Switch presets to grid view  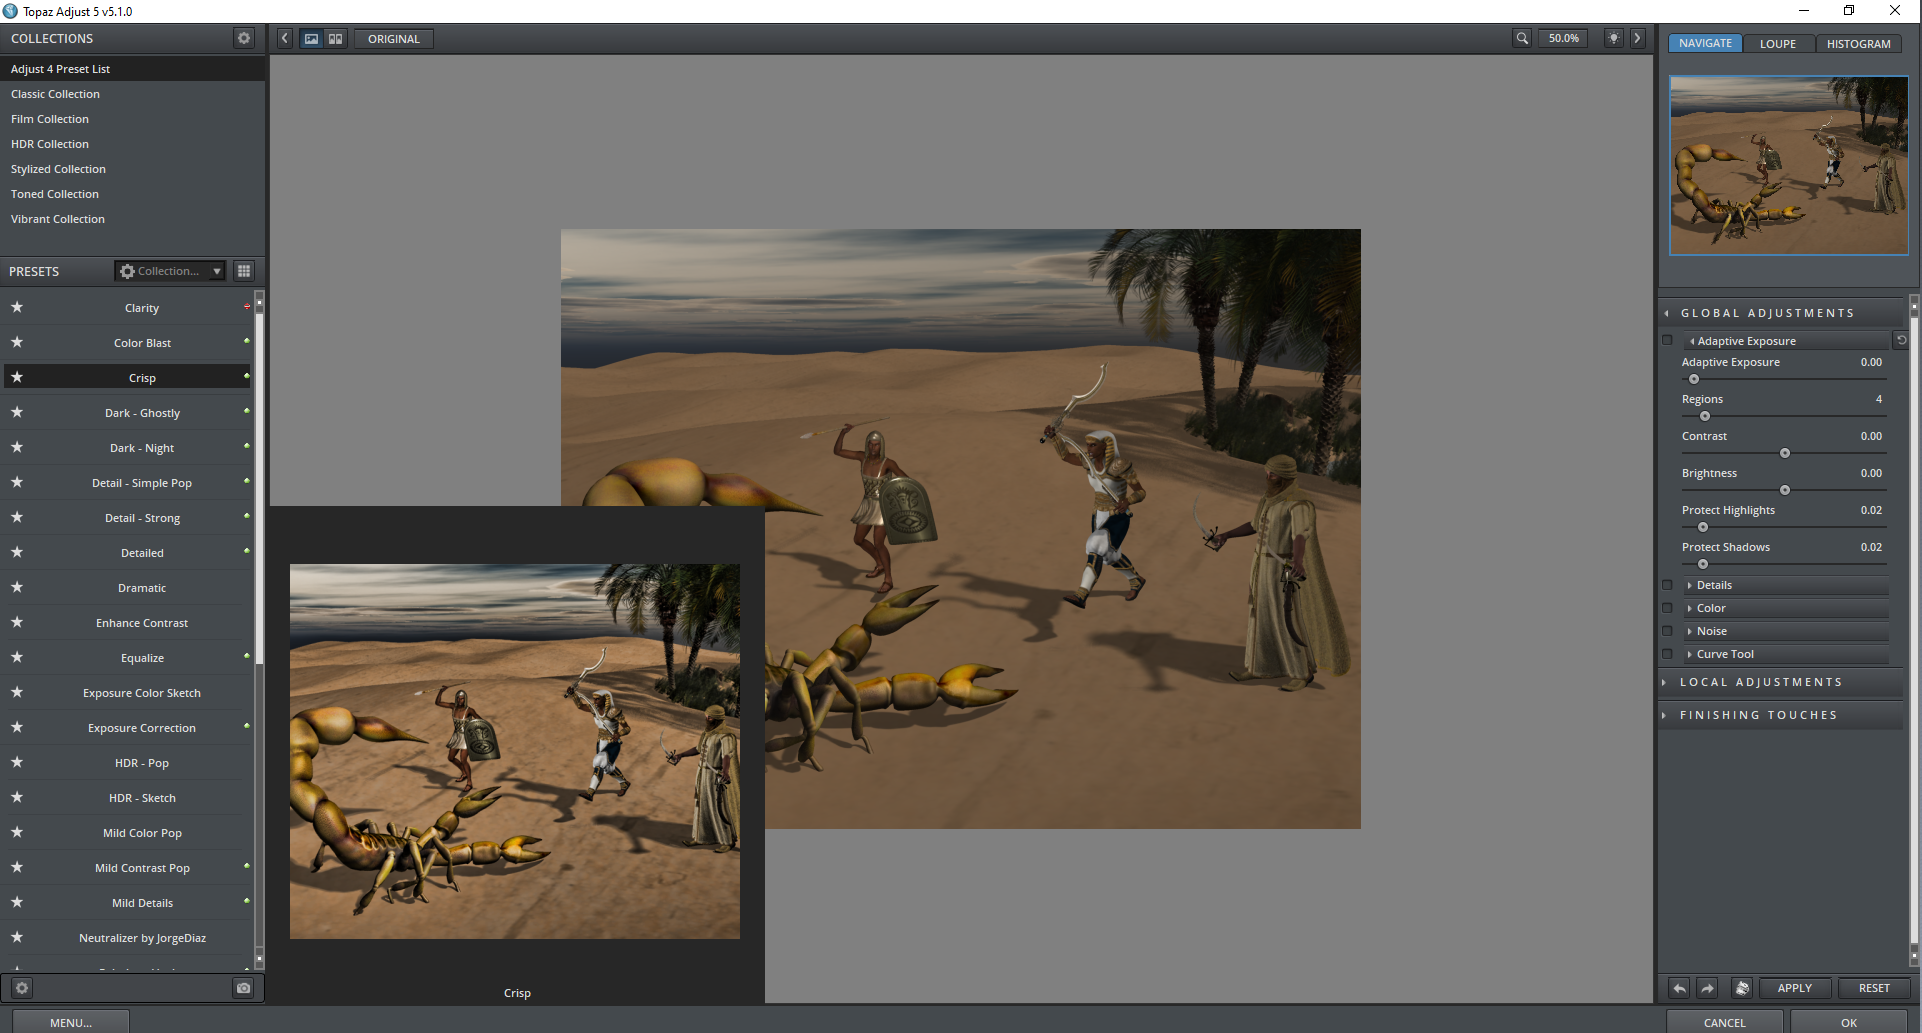tap(244, 271)
